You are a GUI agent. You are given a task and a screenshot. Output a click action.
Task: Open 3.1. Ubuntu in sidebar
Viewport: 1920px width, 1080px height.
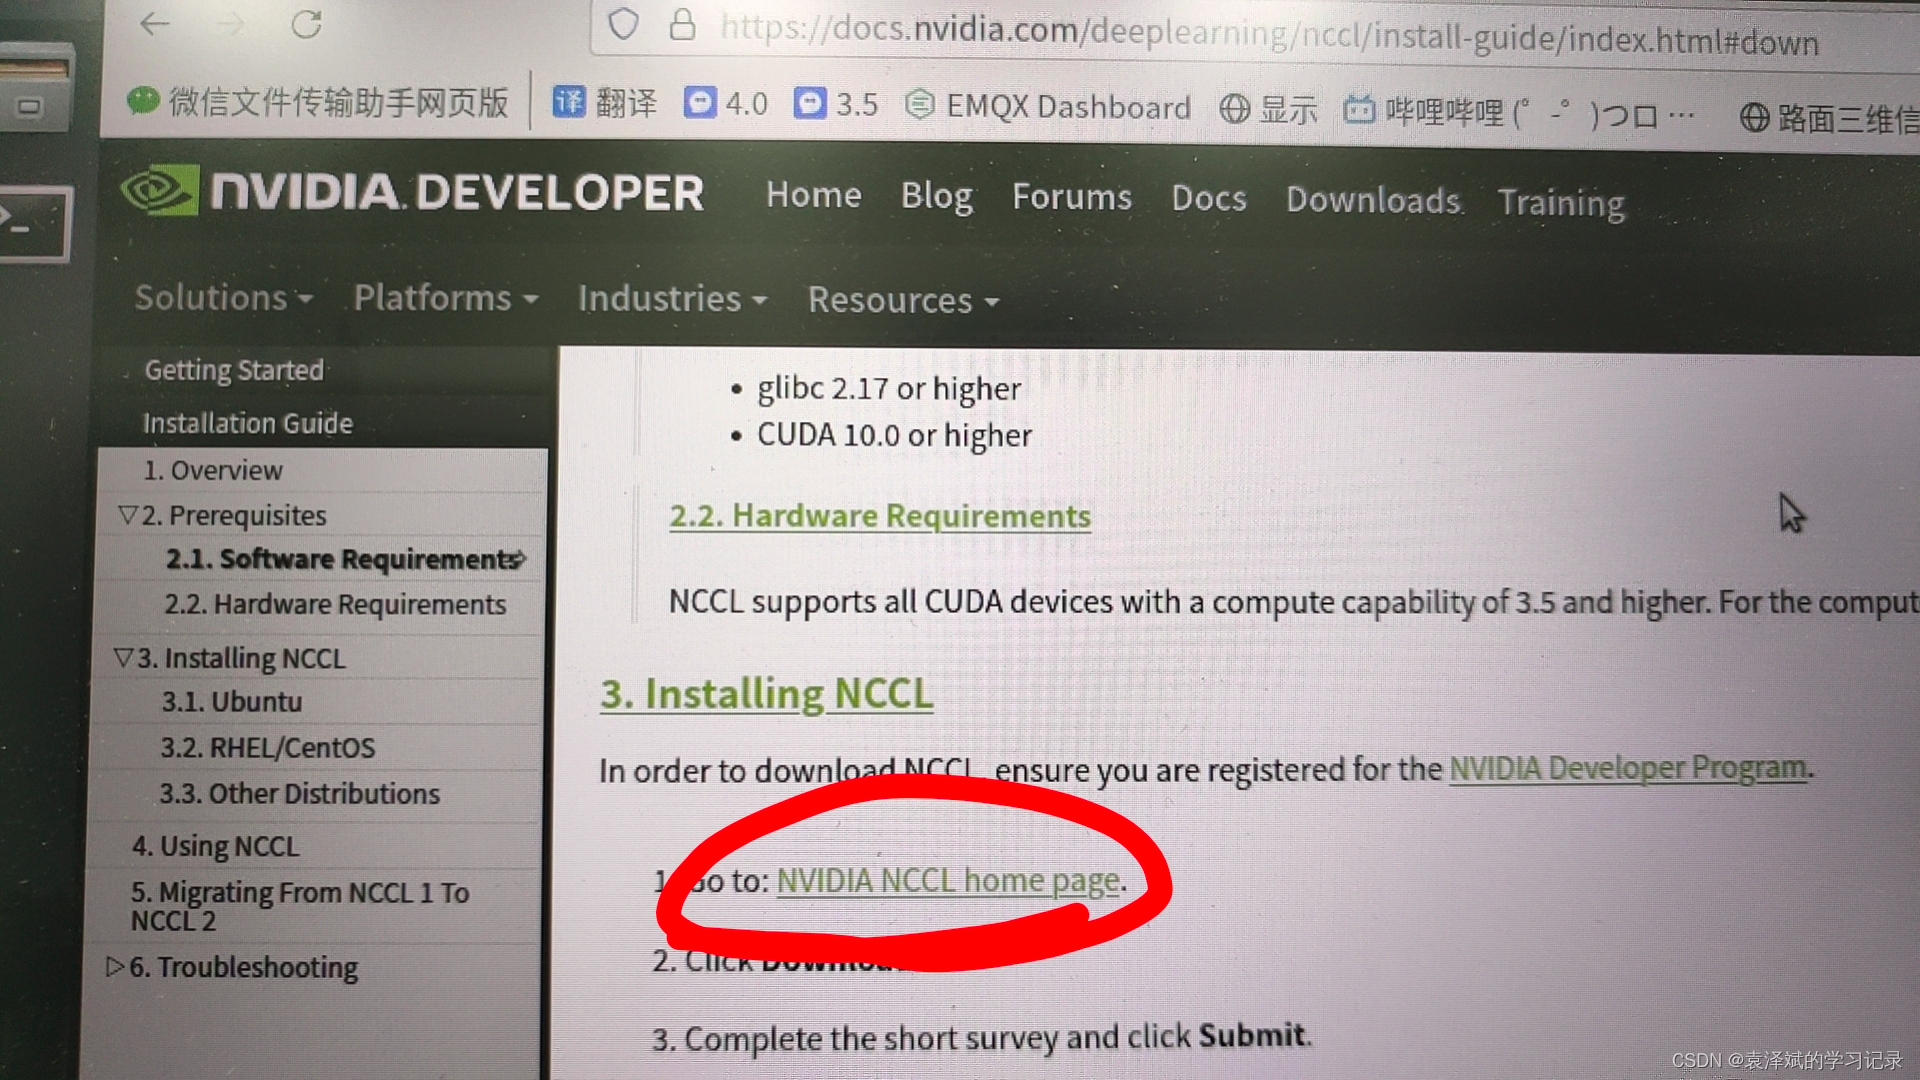231,702
